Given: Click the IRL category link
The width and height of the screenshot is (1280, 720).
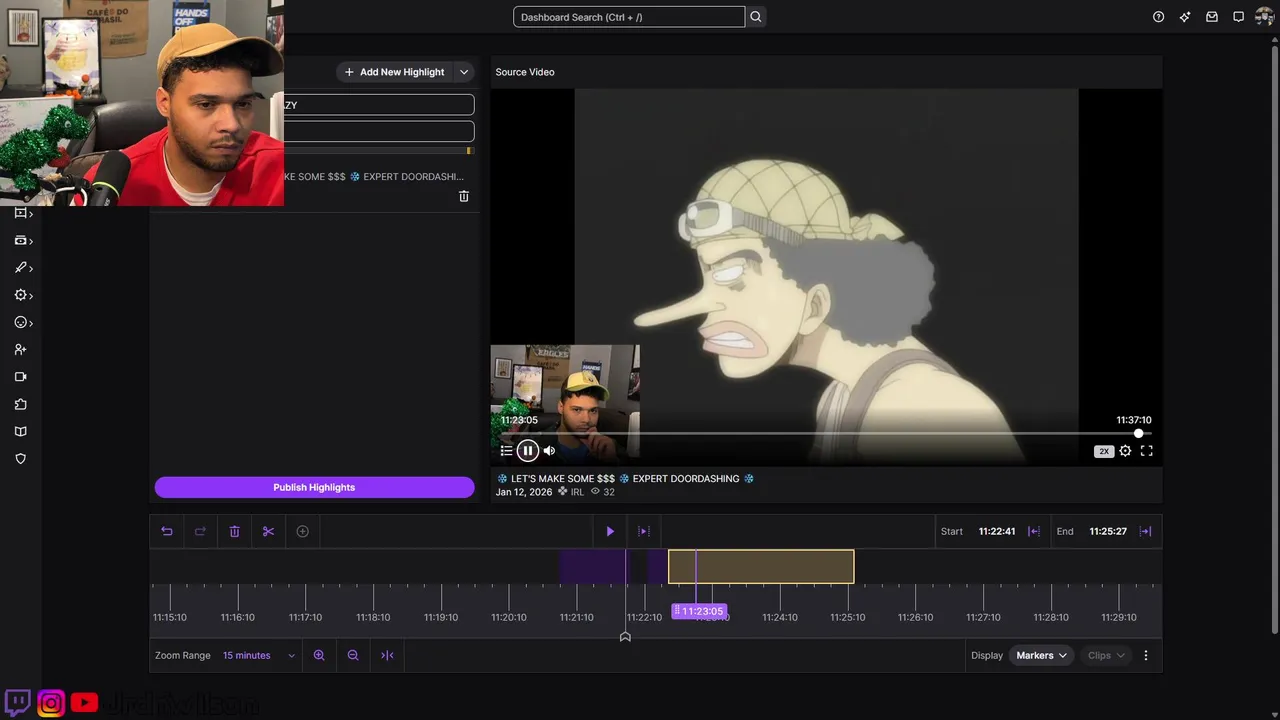Looking at the screenshot, I should coord(577,492).
